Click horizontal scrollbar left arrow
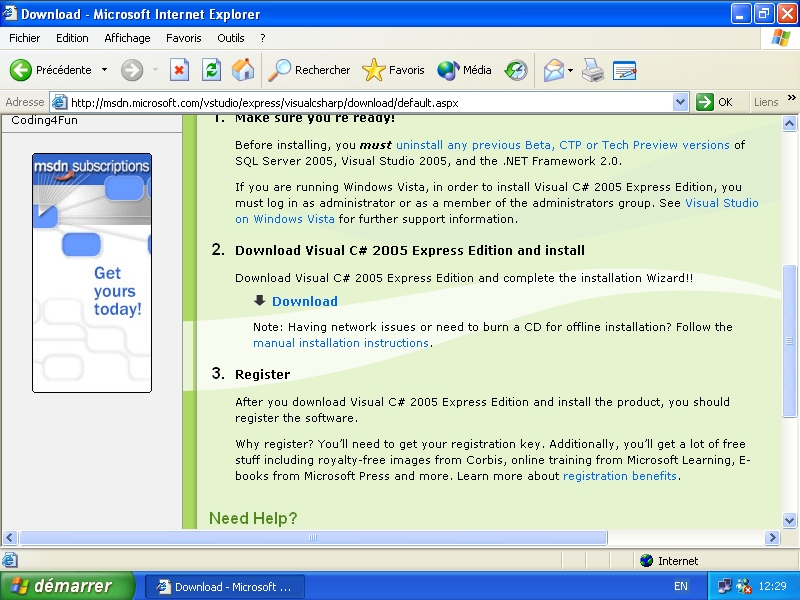The image size is (800, 600). point(10,537)
